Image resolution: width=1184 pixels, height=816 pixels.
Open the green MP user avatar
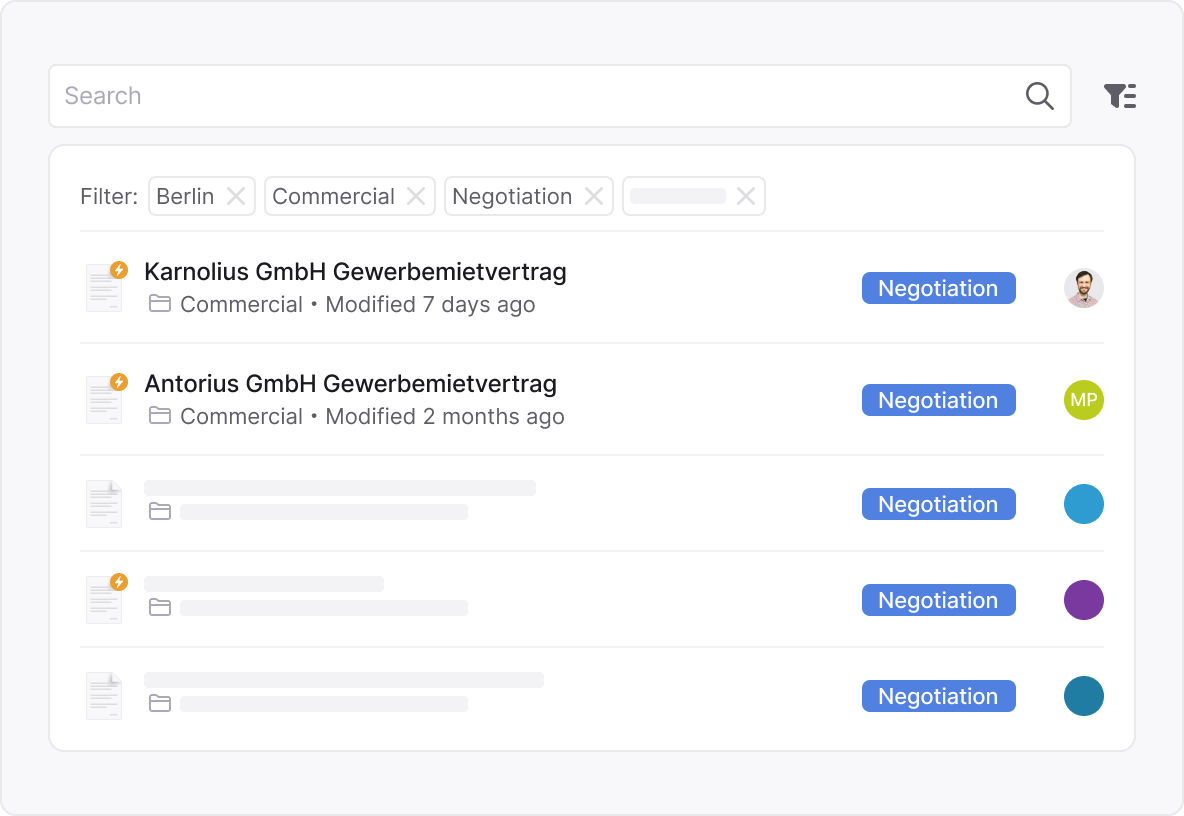pos(1083,400)
